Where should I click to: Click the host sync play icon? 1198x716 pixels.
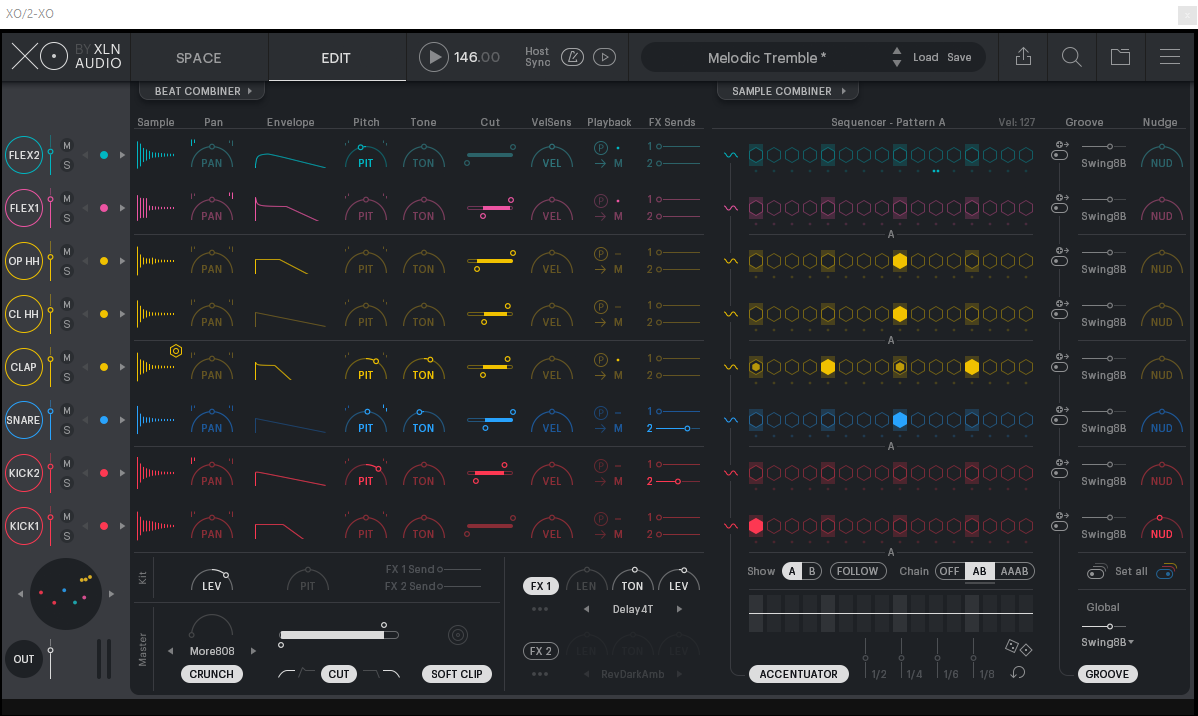pos(604,57)
